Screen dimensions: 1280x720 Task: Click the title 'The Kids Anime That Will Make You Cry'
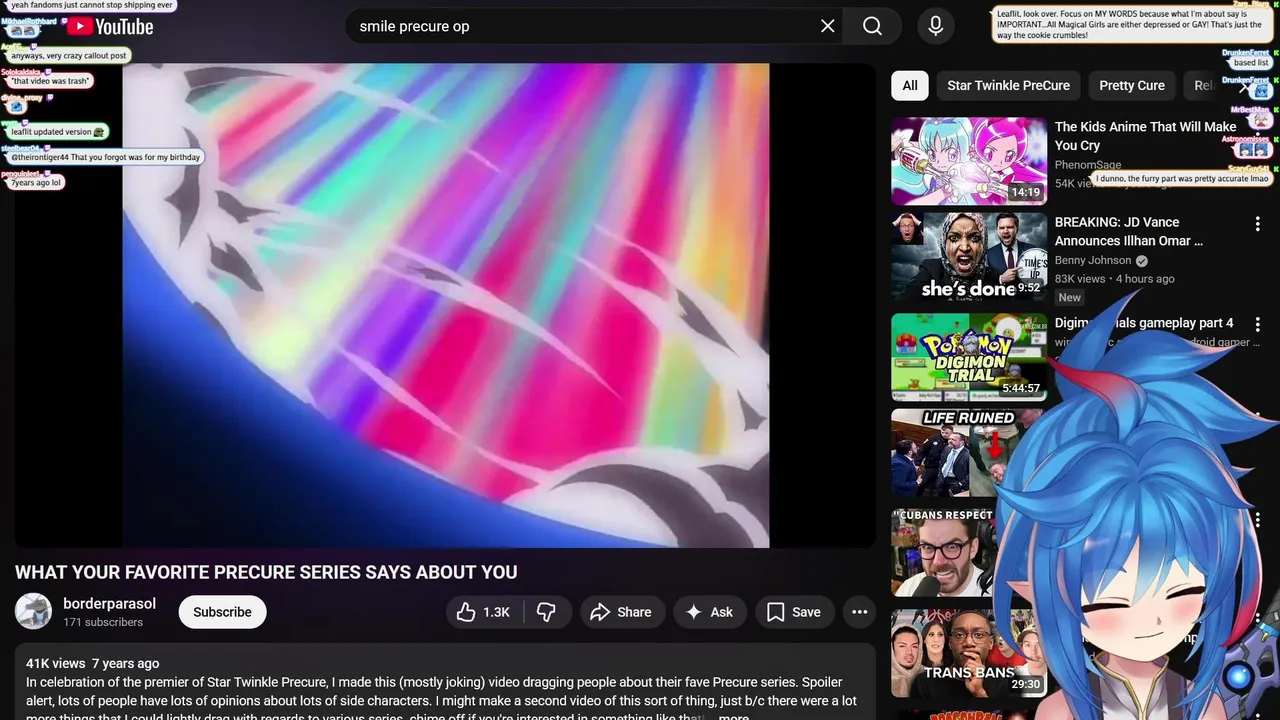point(1145,136)
